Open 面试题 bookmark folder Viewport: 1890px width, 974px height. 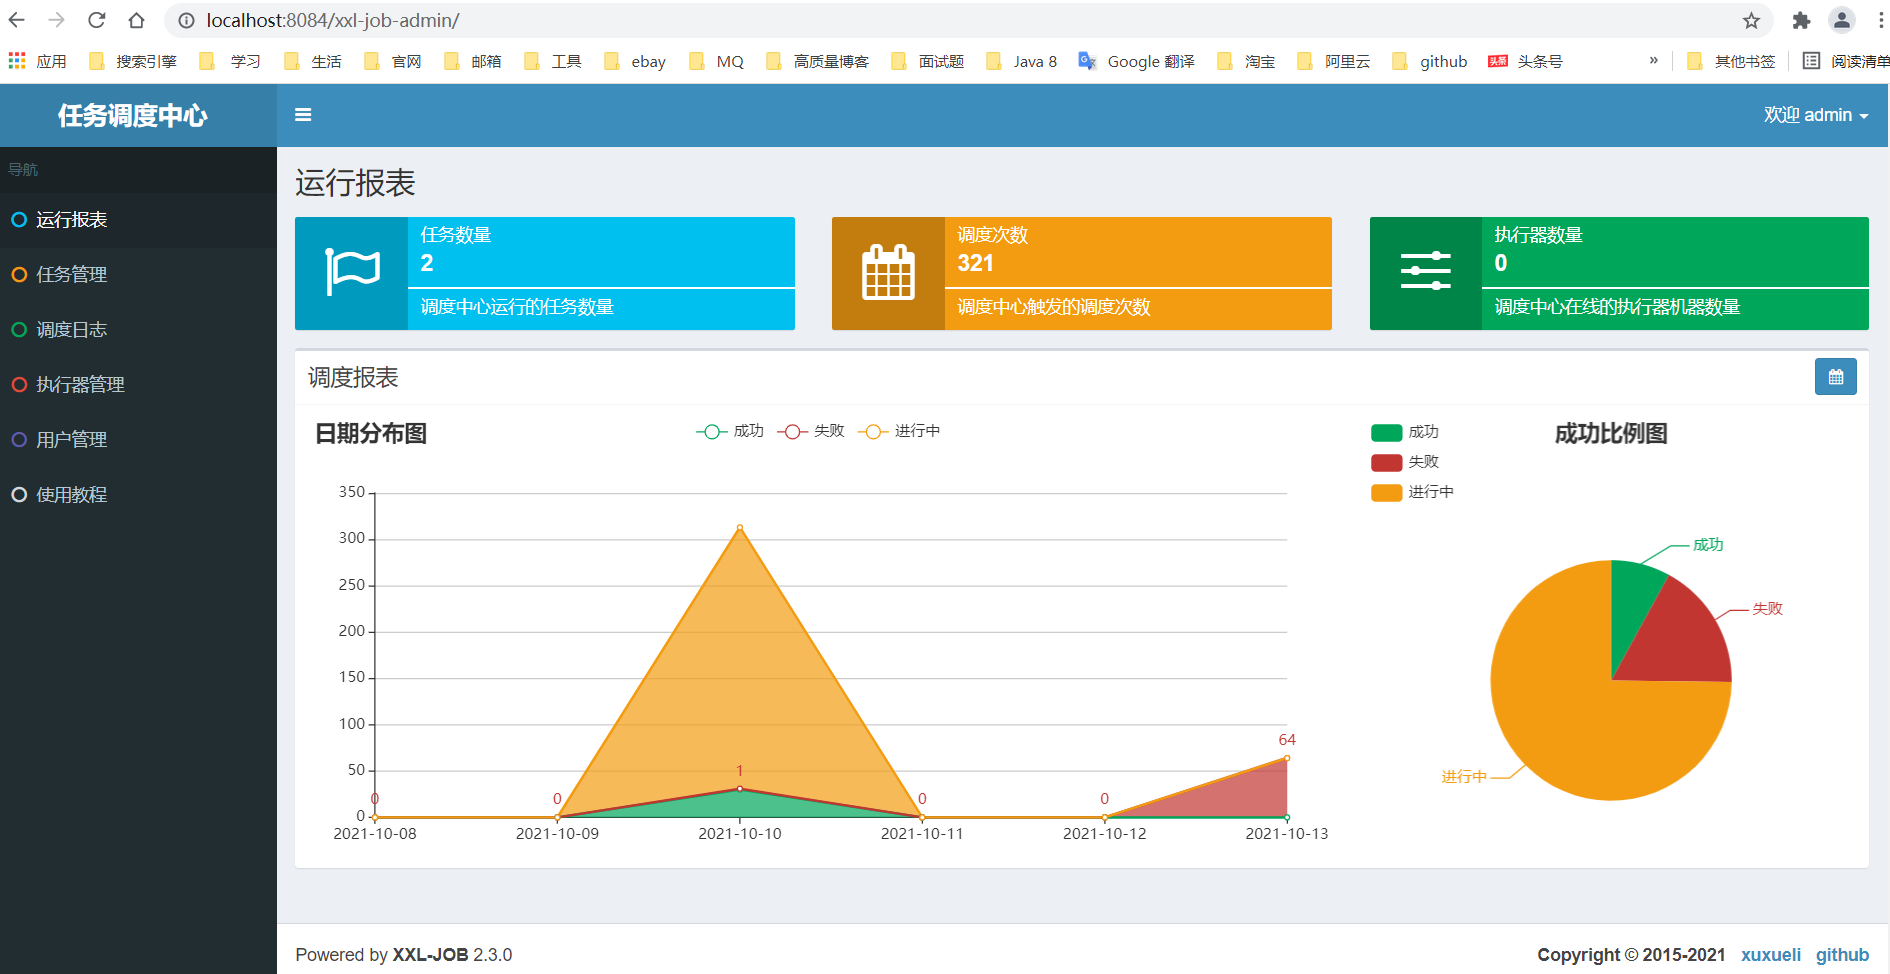(x=927, y=61)
